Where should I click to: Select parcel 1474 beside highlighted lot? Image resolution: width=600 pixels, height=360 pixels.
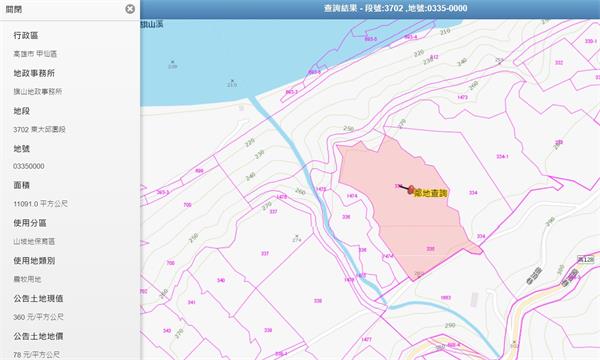352,196
